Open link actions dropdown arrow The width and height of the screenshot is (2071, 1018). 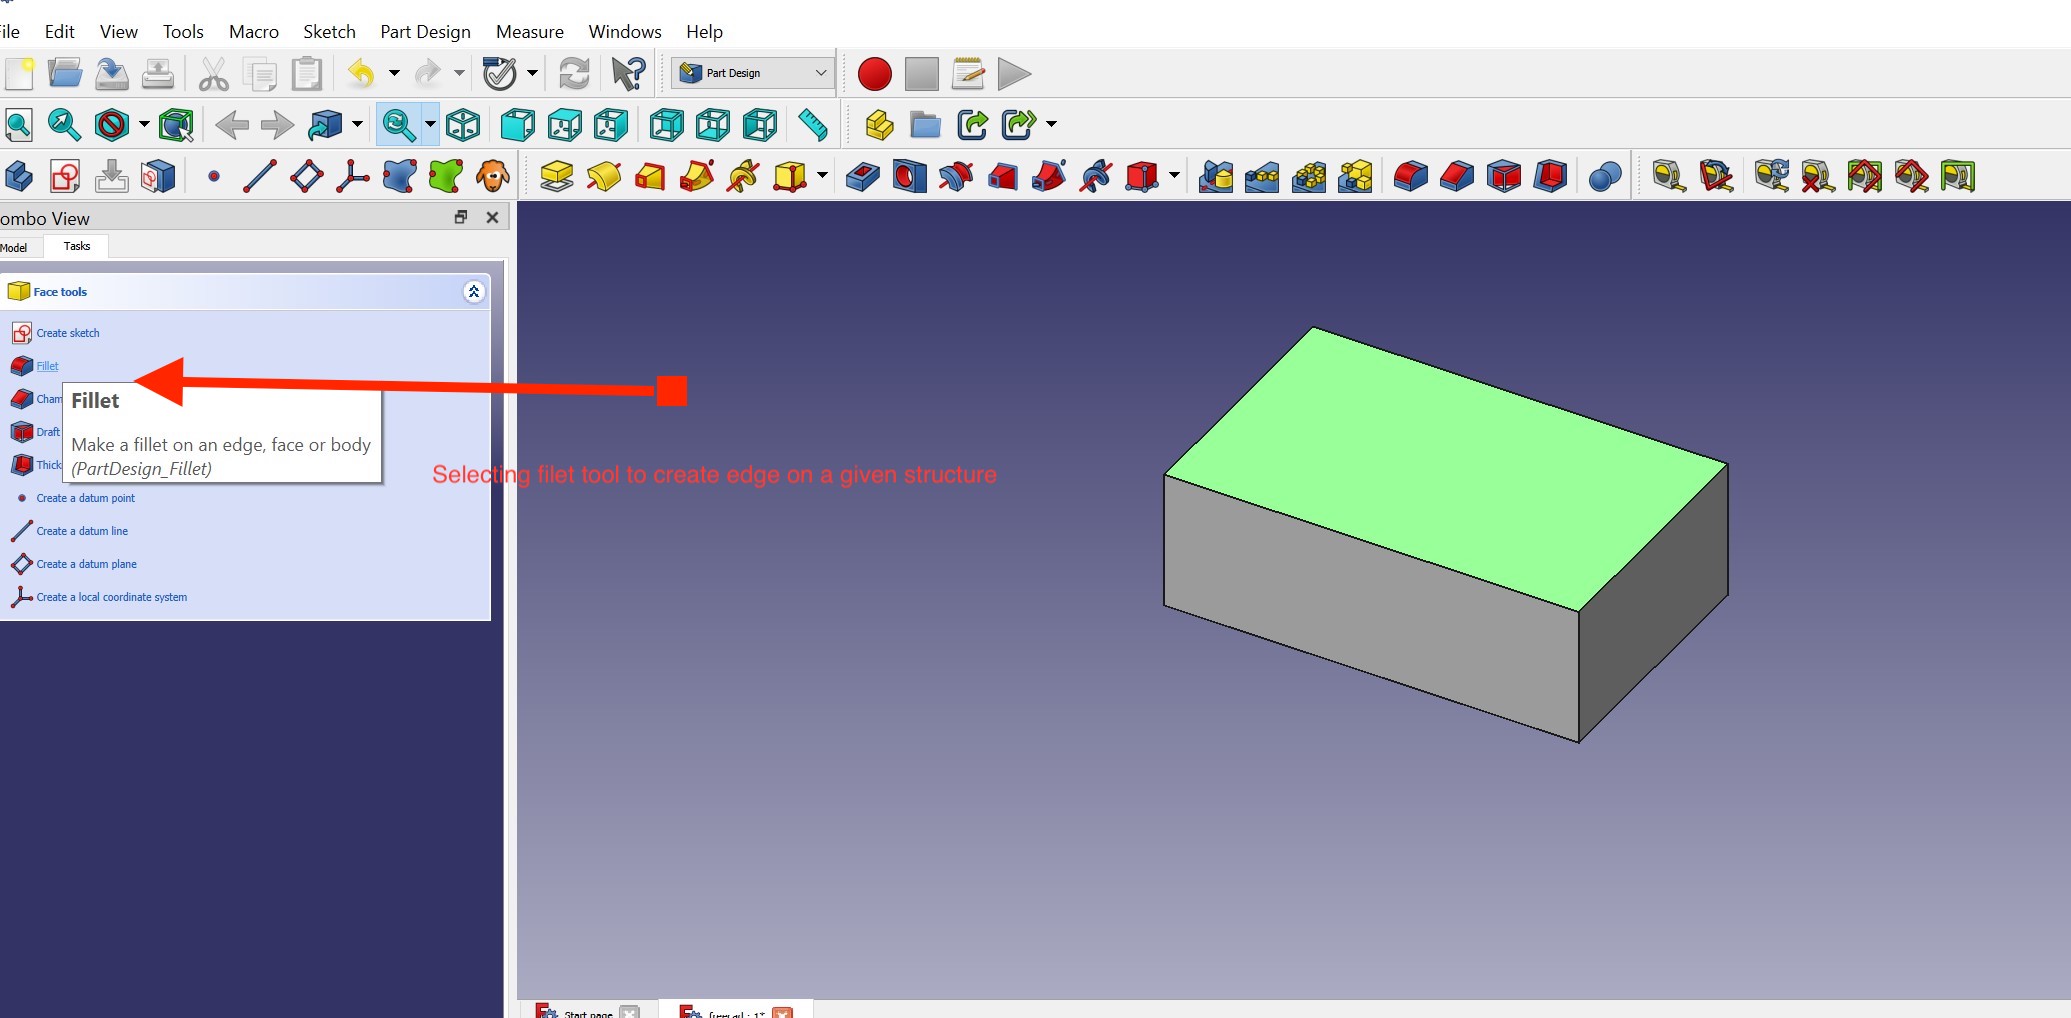pyautogui.click(x=1051, y=125)
